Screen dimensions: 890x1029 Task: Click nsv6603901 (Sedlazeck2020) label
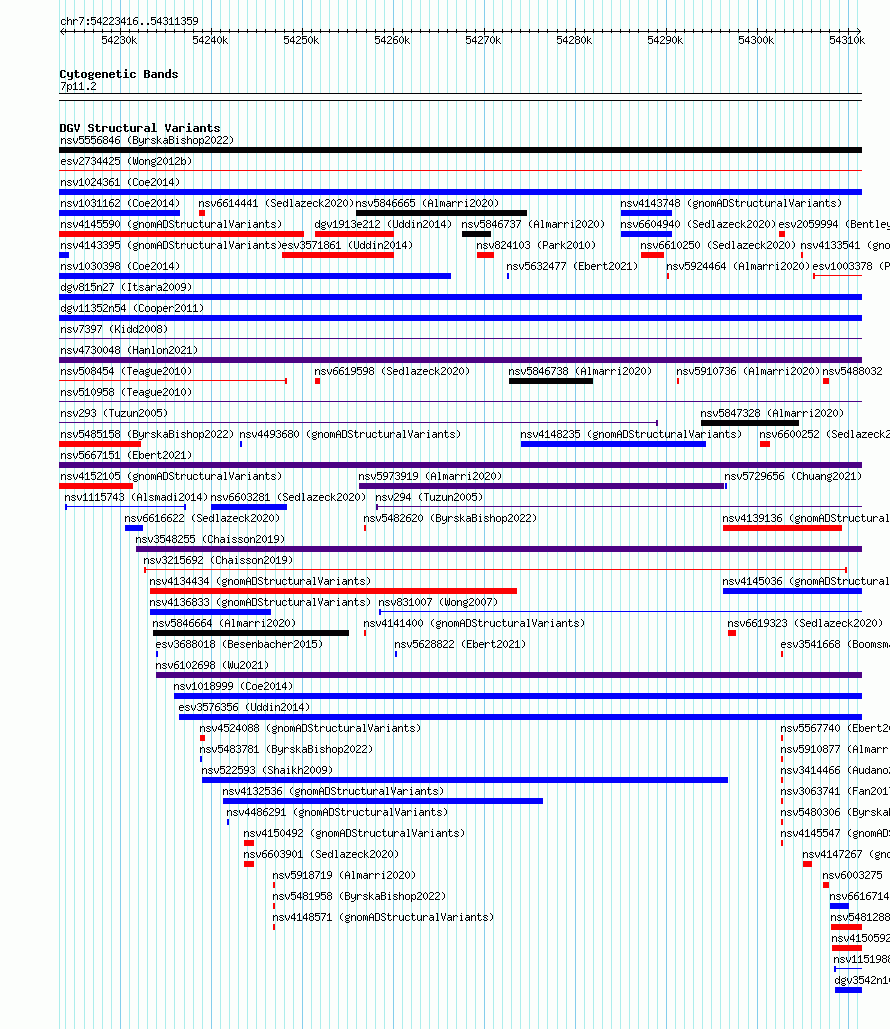click(x=321, y=854)
